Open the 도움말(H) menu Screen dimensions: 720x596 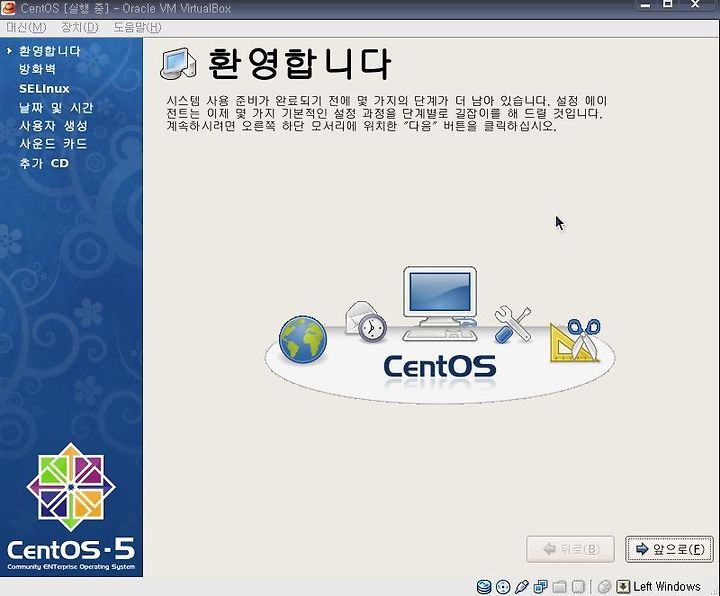tap(137, 28)
